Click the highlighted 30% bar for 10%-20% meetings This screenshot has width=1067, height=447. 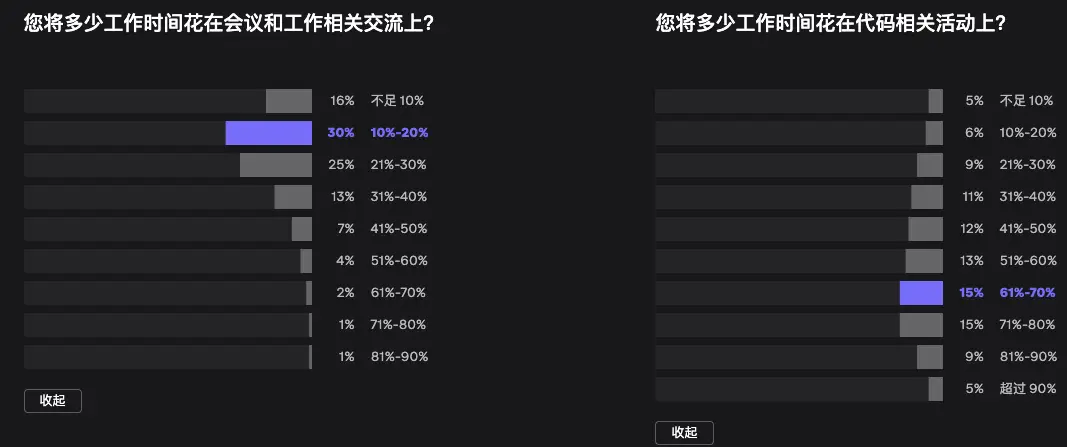[269, 133]
